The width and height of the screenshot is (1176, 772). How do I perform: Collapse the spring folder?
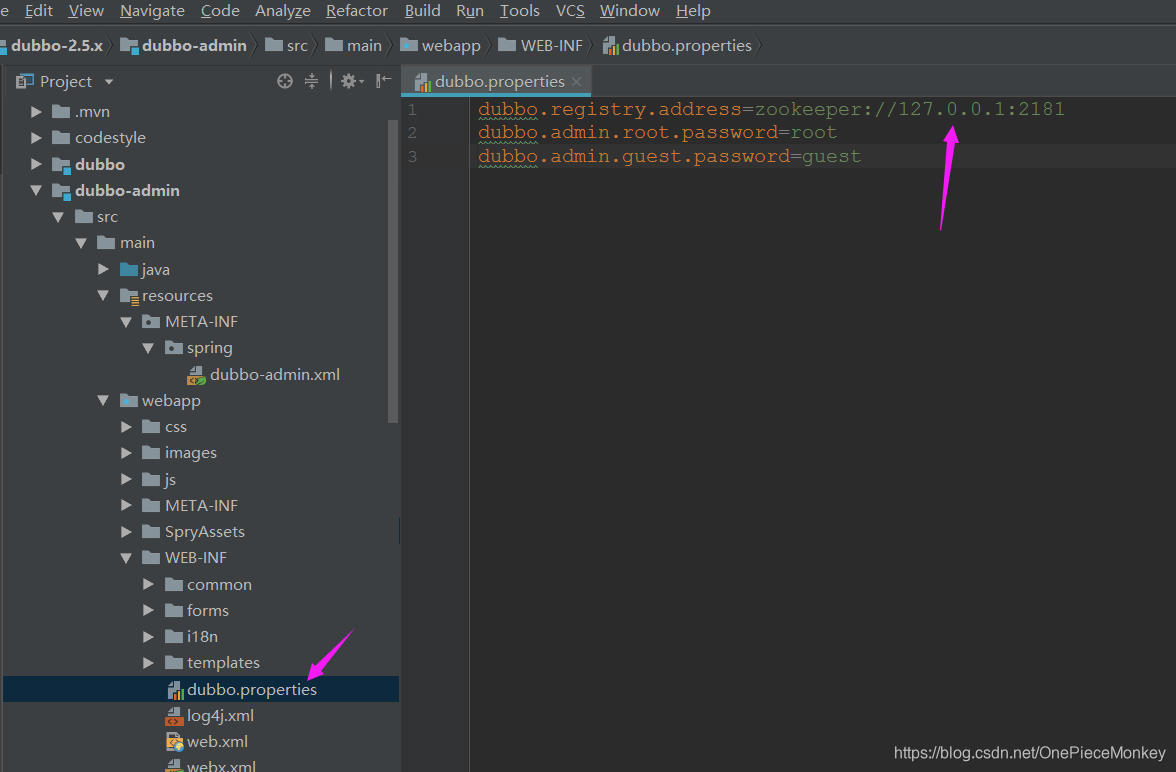coord(148,348)
